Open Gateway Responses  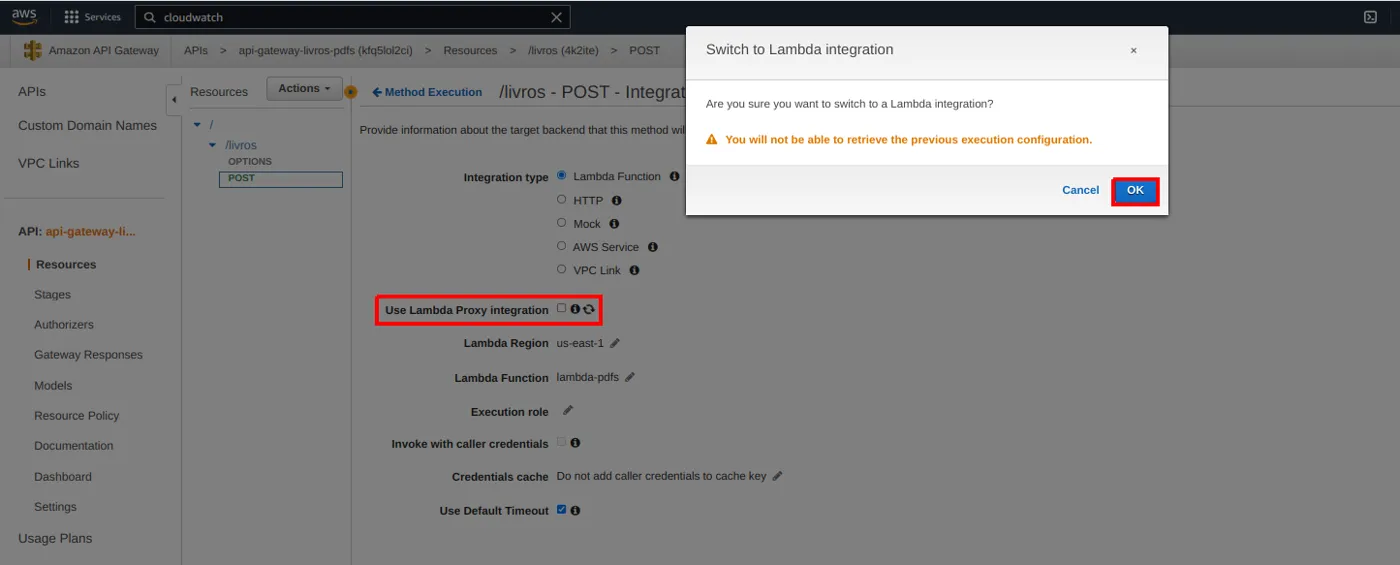(x=88, y=355)
